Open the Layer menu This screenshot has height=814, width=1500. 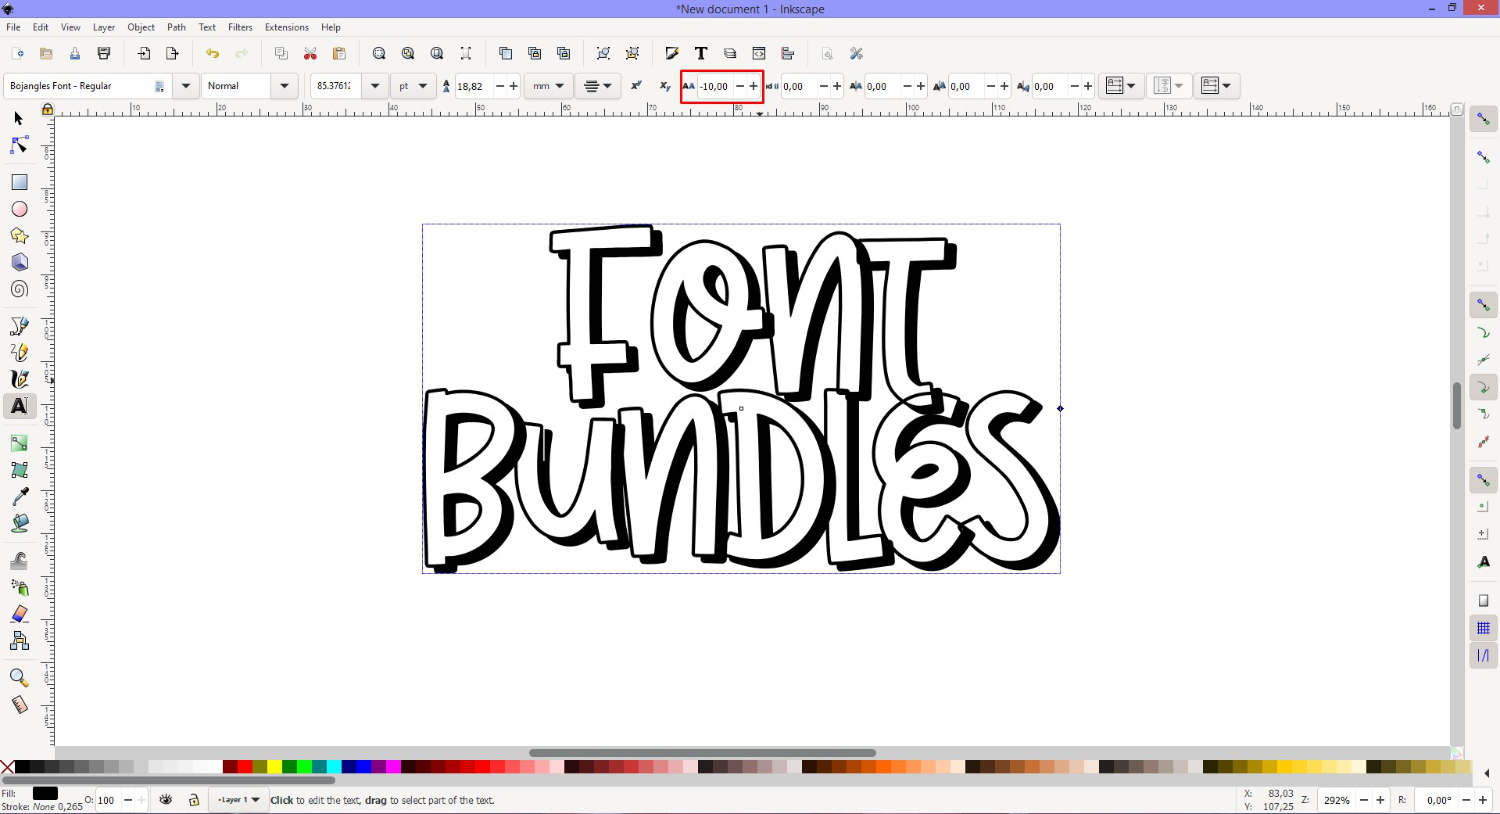(x=104, y=27)
